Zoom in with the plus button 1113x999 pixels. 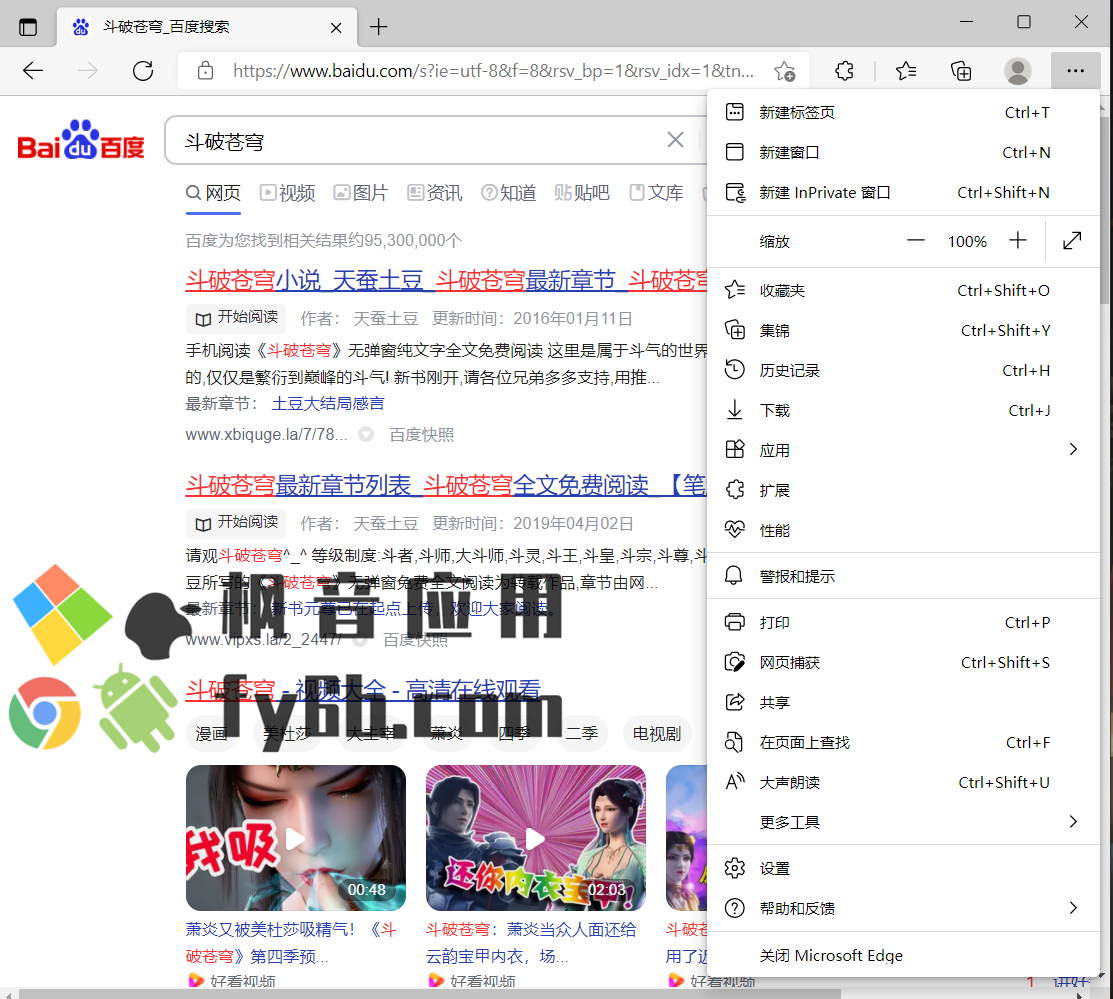pos(1017,241)
